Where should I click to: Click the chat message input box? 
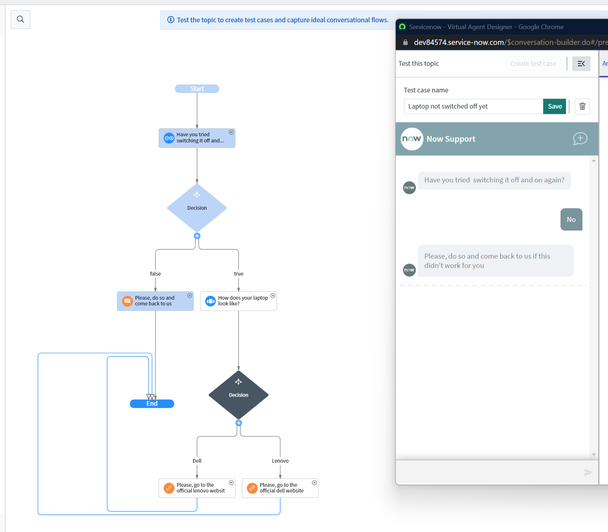pyautogui.click(x=489, y=472)
